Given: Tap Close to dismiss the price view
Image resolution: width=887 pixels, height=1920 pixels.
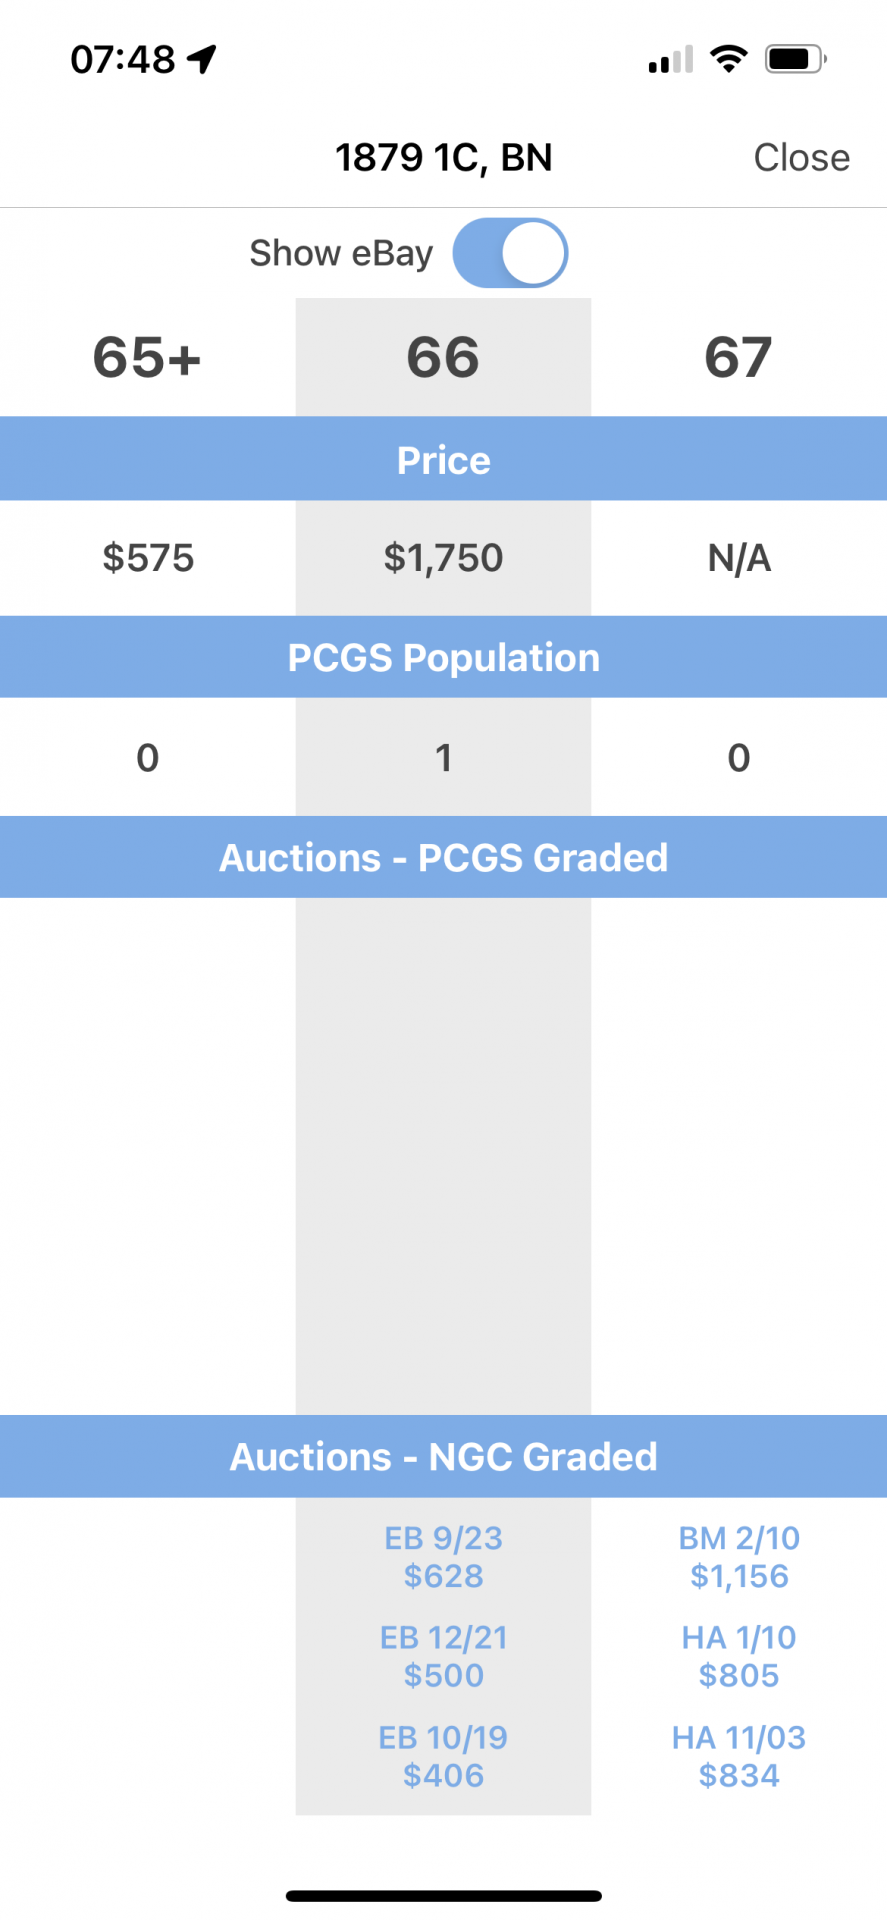Looking at the screenshot, I should click(x=801, y=158).
